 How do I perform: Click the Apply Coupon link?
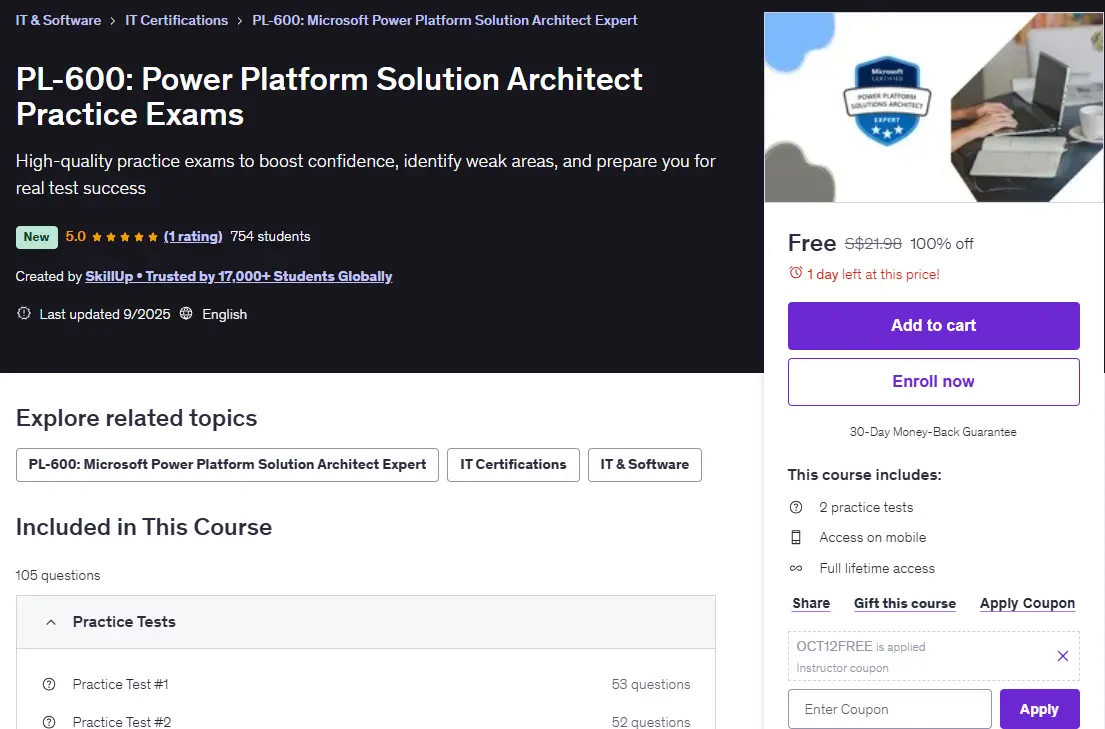point(1027,604)
